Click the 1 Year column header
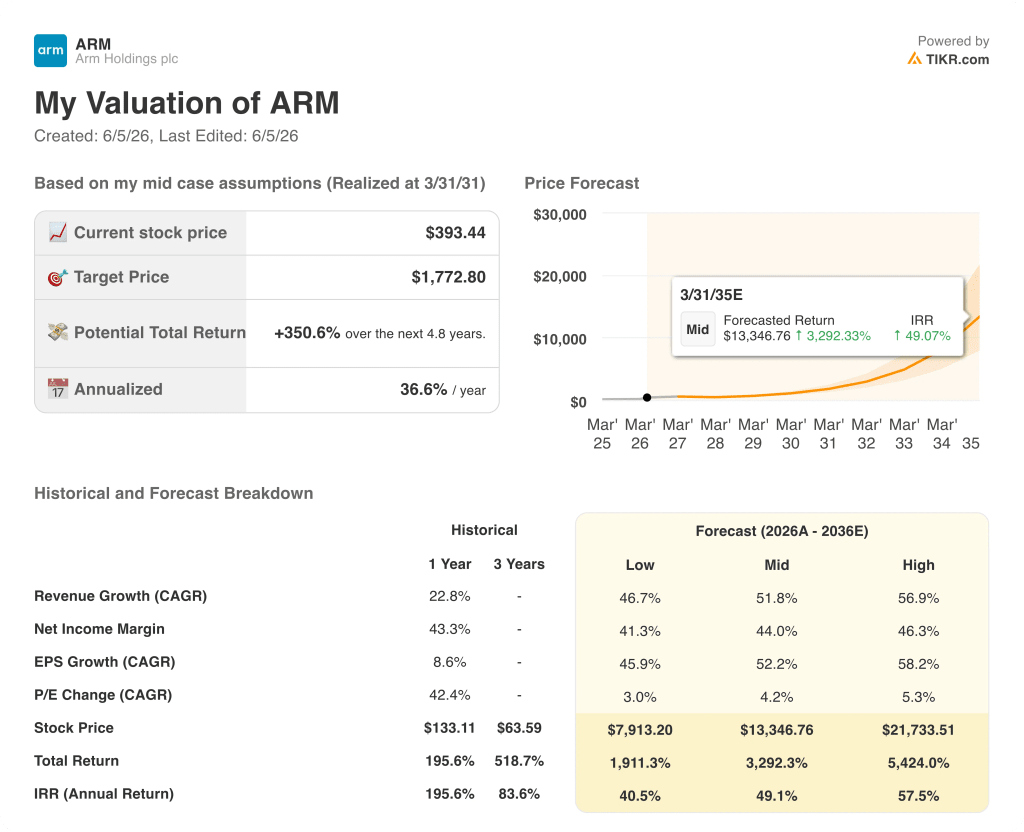The image size is (1024, 832). [449, 564]
